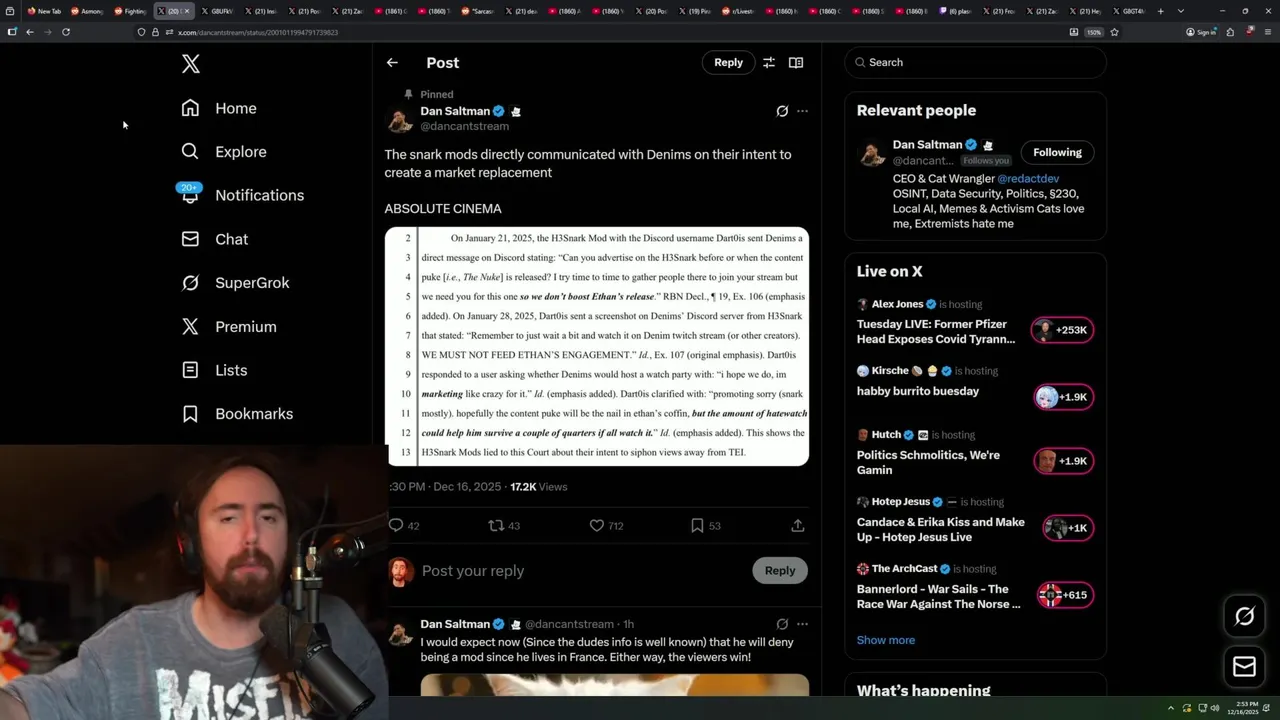Image resolution: width=1280 pixels, height=720 pixels.
Task: Open the floating Grok button at bottom right
Action: tap(1244, 616)
